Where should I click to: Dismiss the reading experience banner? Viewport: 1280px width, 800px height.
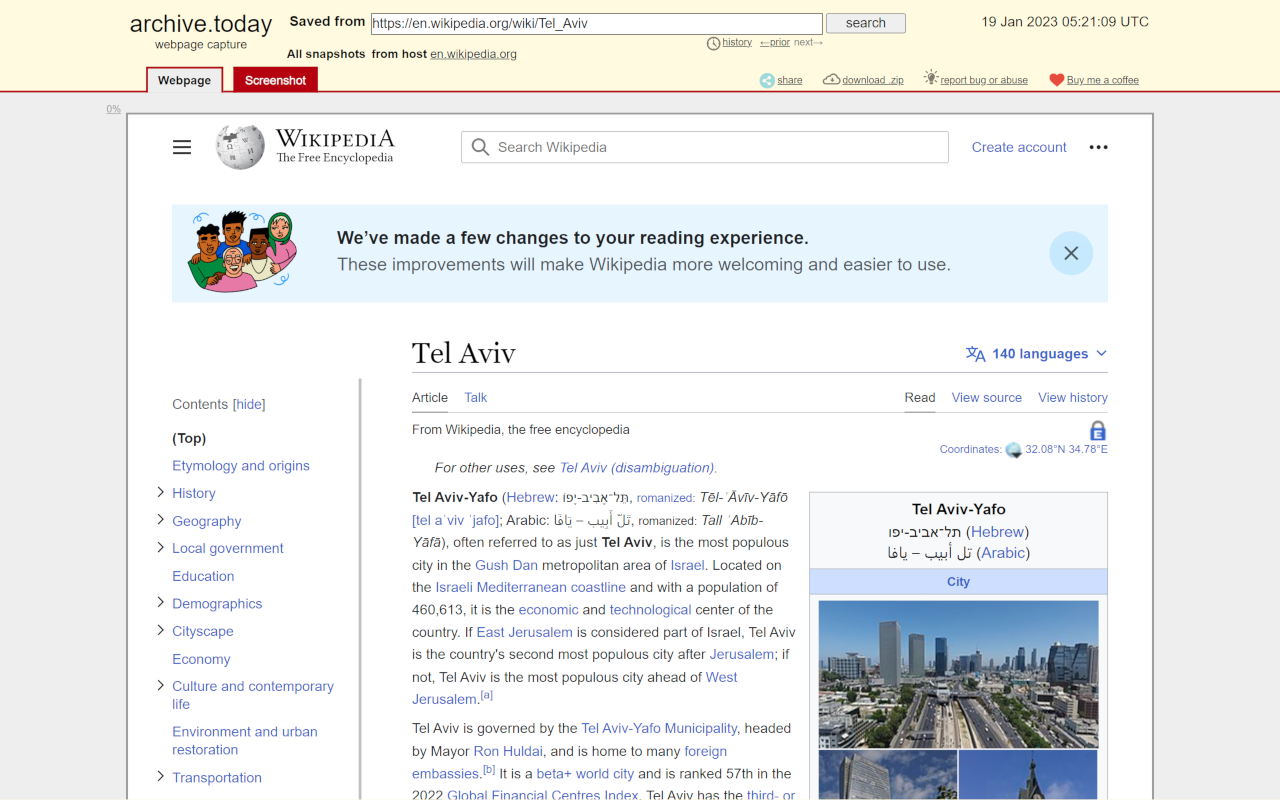[1071, 253]
